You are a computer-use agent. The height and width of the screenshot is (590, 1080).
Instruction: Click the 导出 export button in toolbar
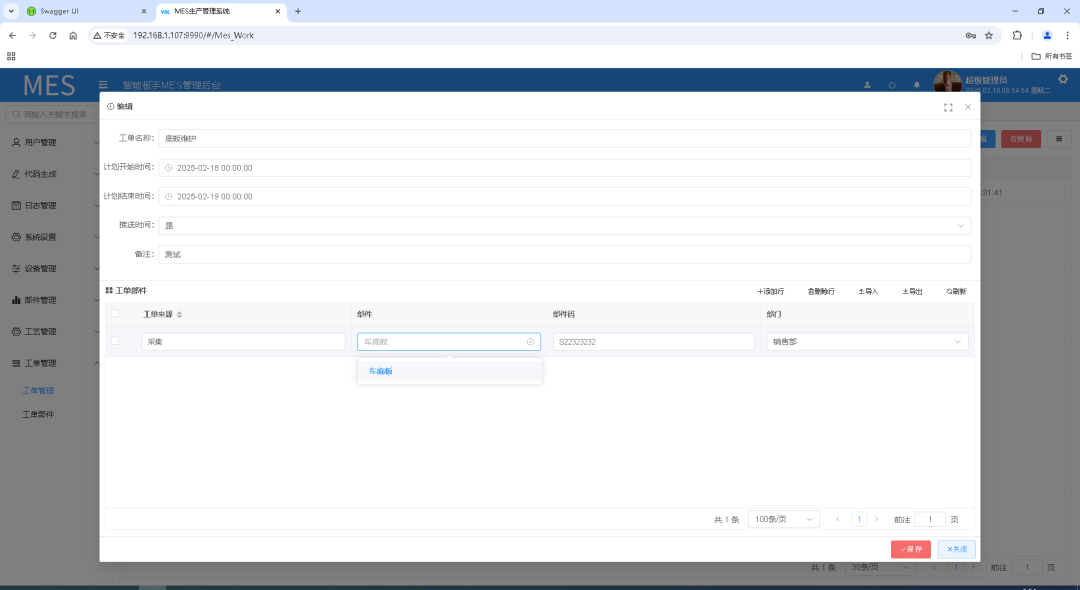912,291
